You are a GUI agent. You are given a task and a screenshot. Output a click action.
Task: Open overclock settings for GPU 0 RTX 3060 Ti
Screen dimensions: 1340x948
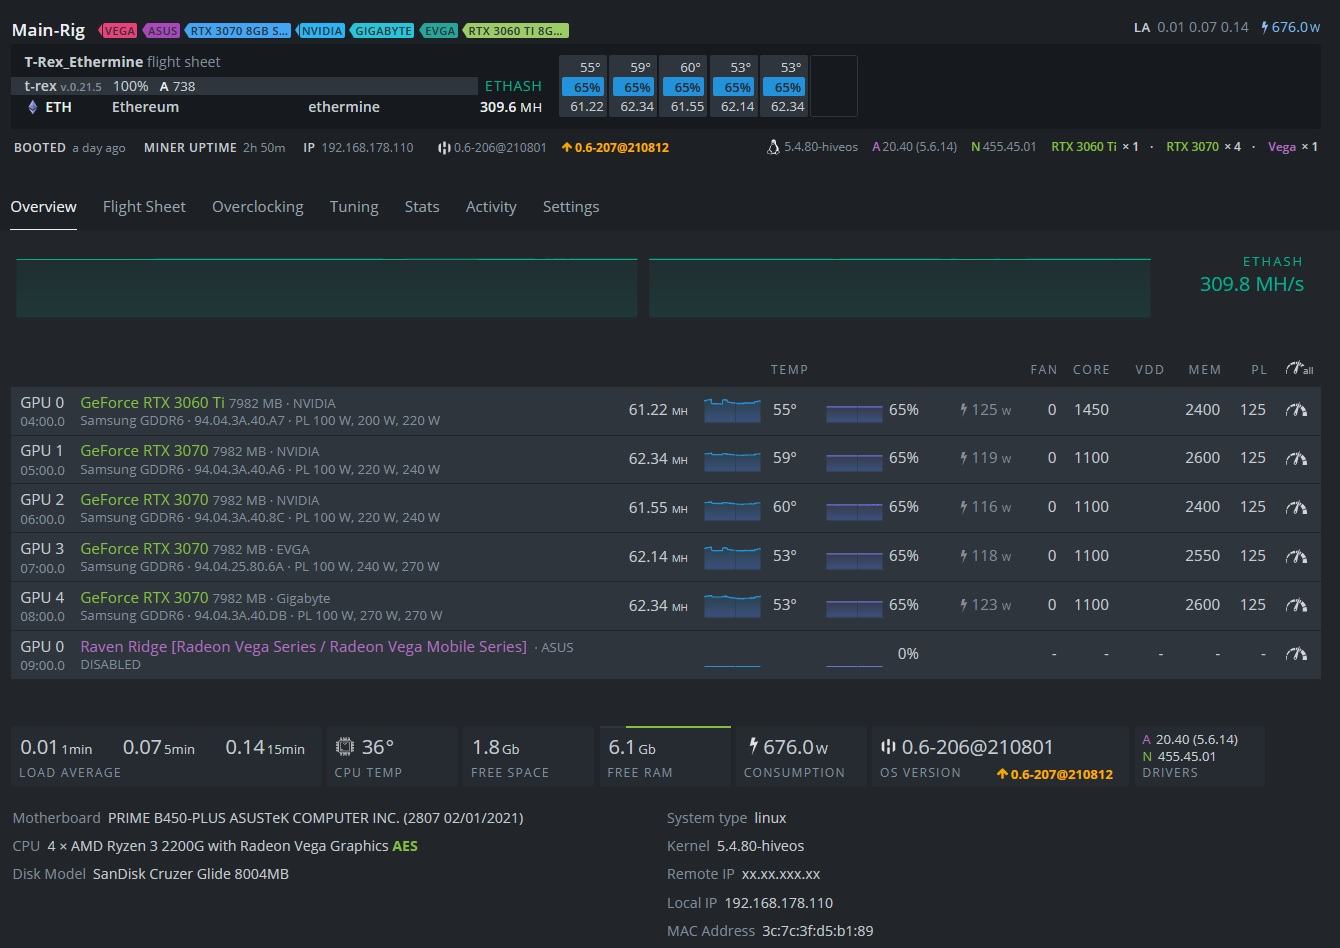pyautogui.click(x=1296, y=410)
